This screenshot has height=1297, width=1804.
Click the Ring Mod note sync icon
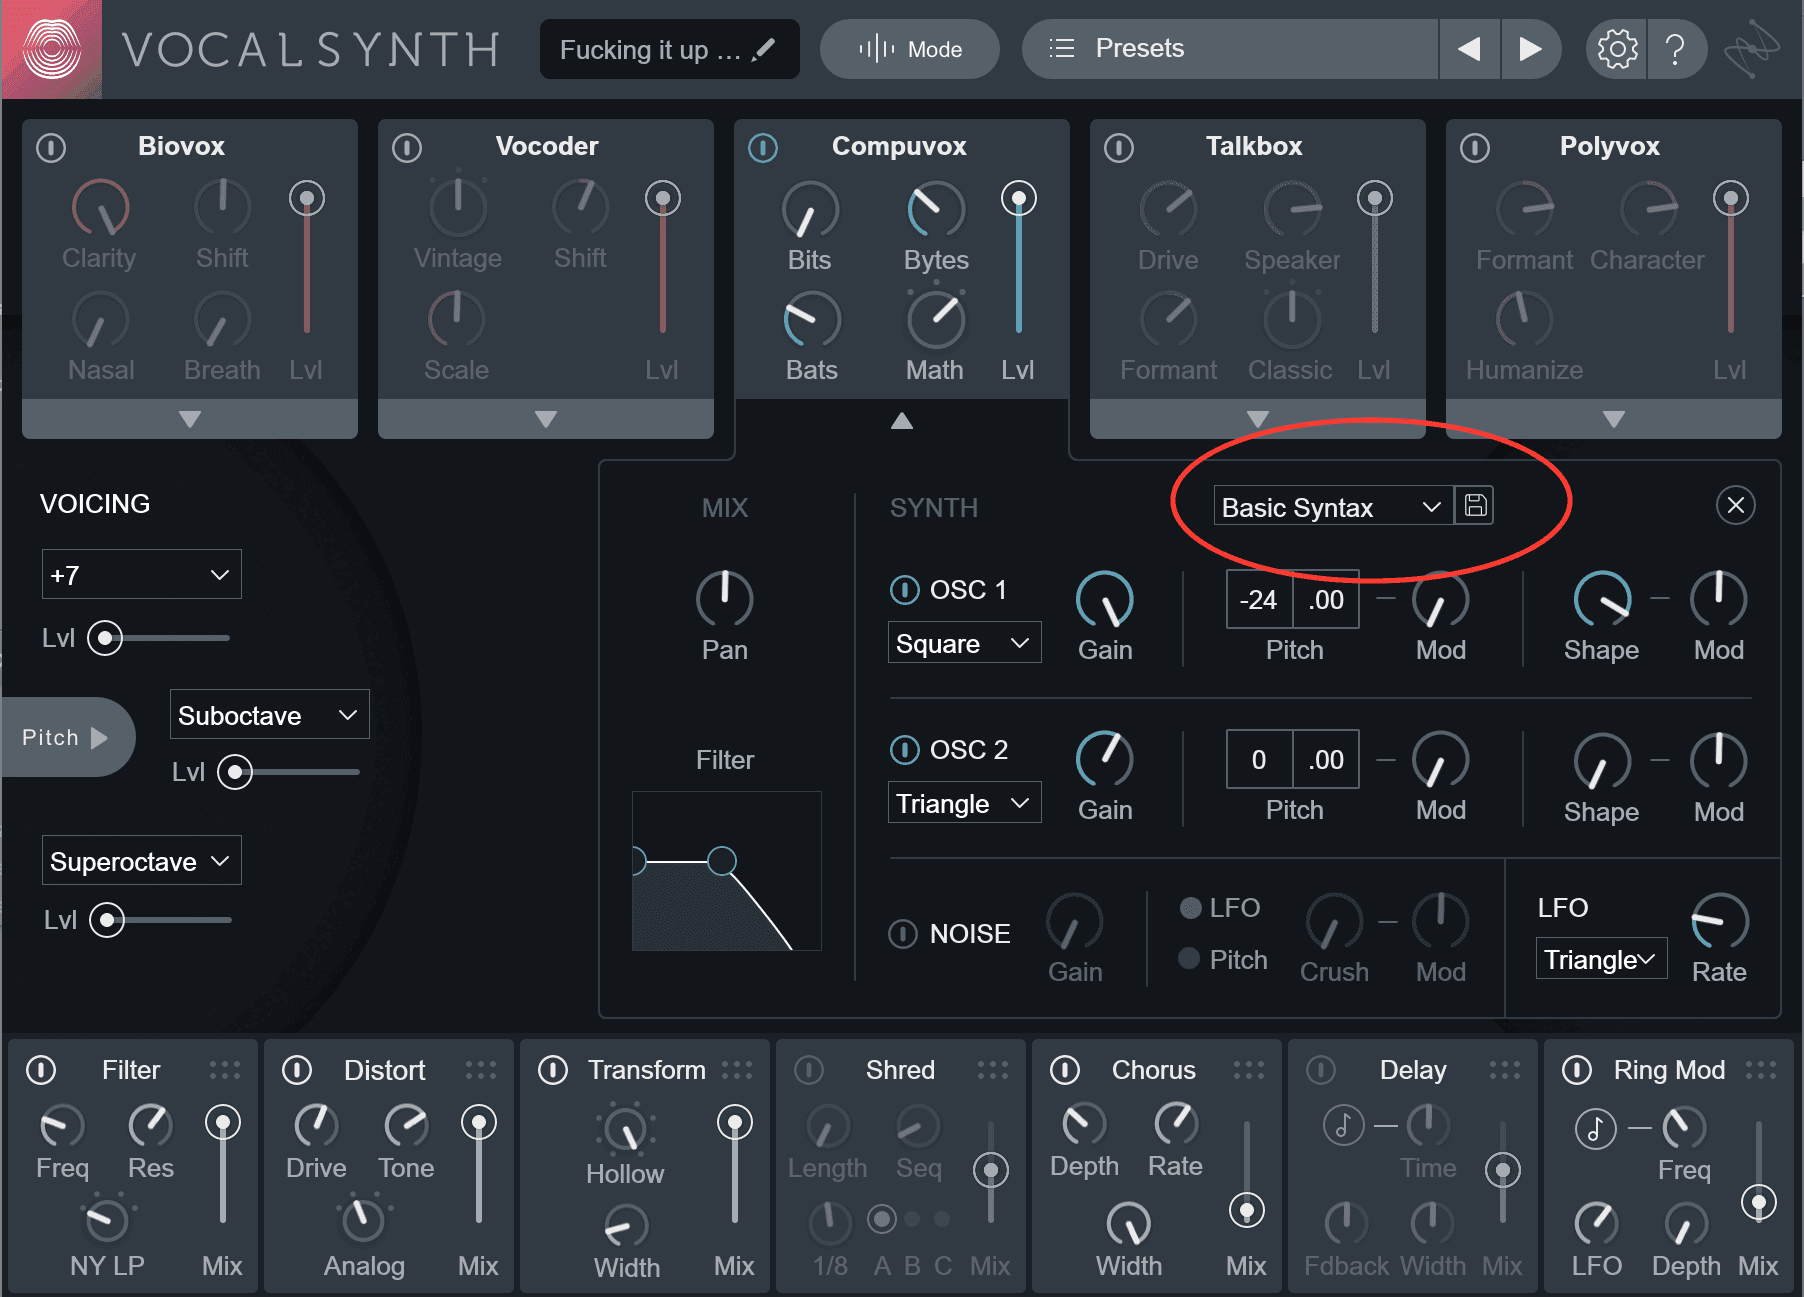1596,1129
